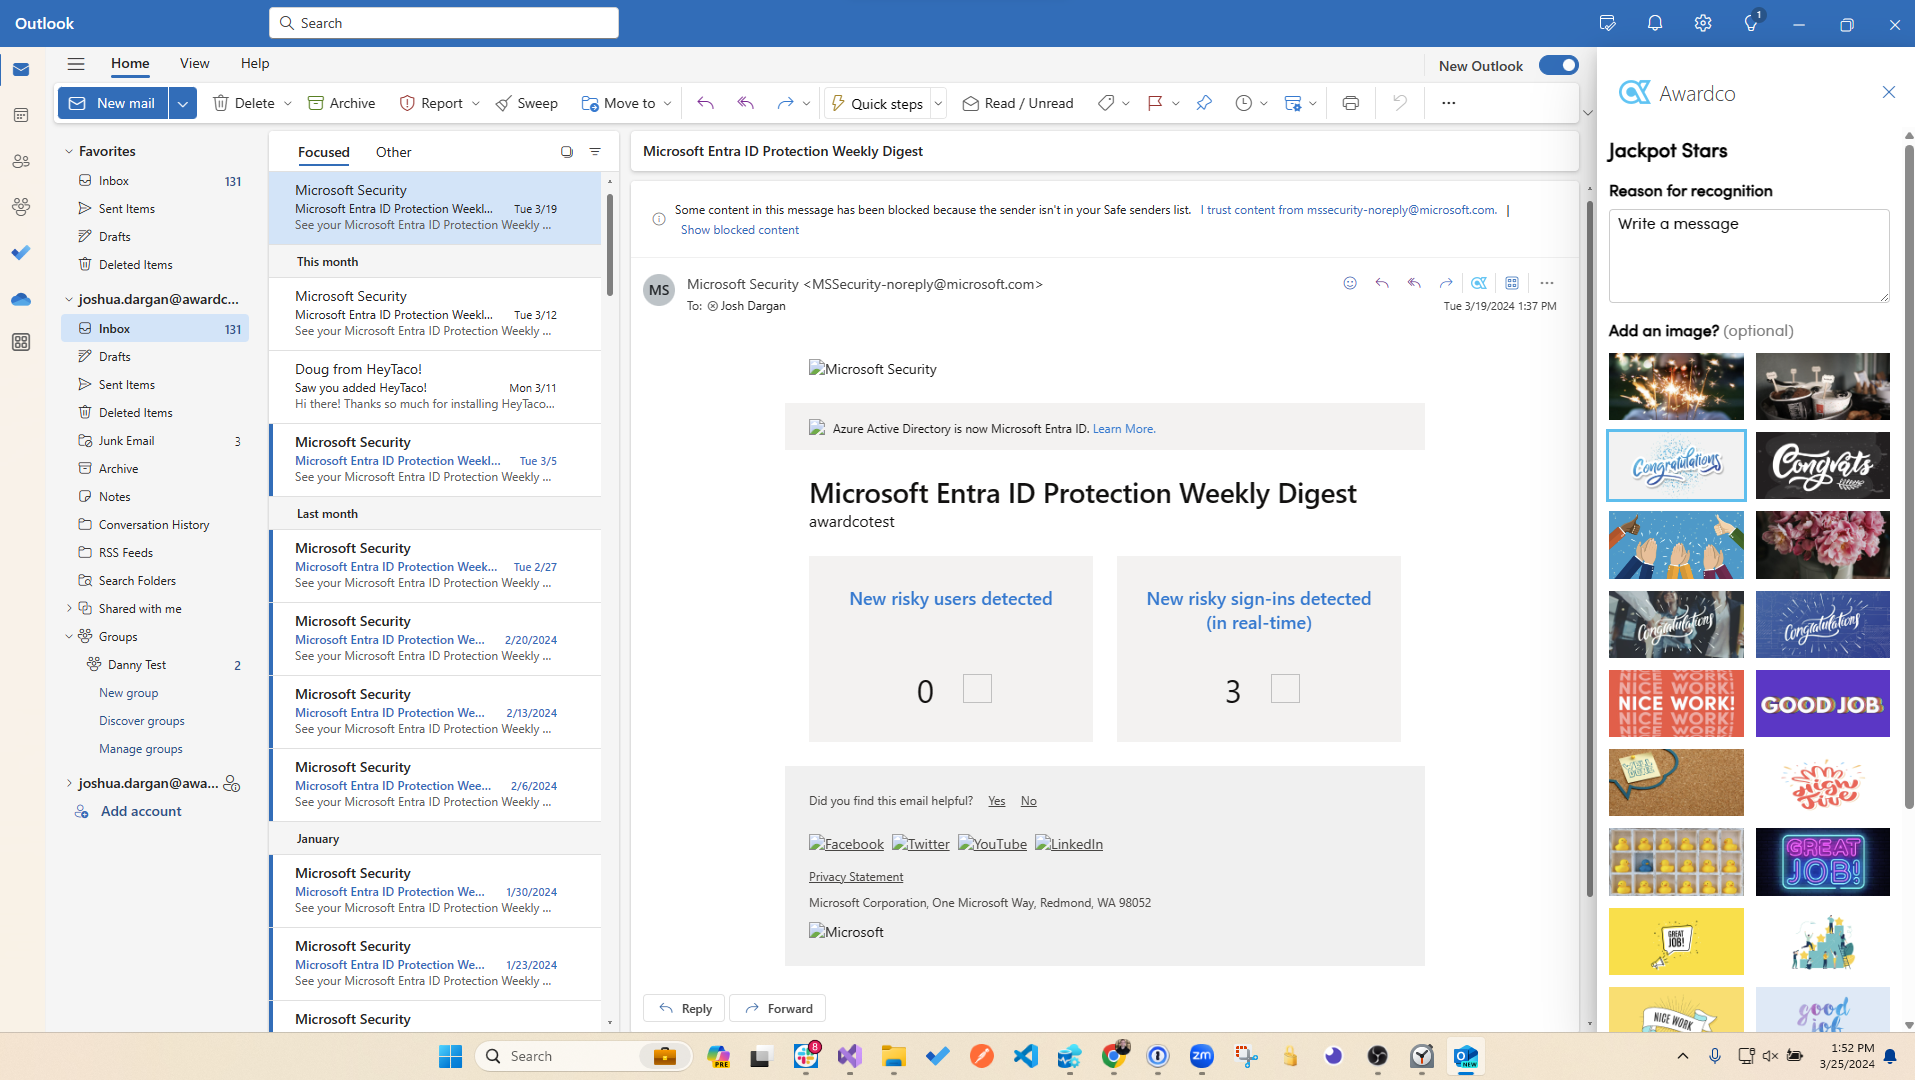
Task: Toggle the navigation pane hamburger button
Action: click(x=76, y=63)
